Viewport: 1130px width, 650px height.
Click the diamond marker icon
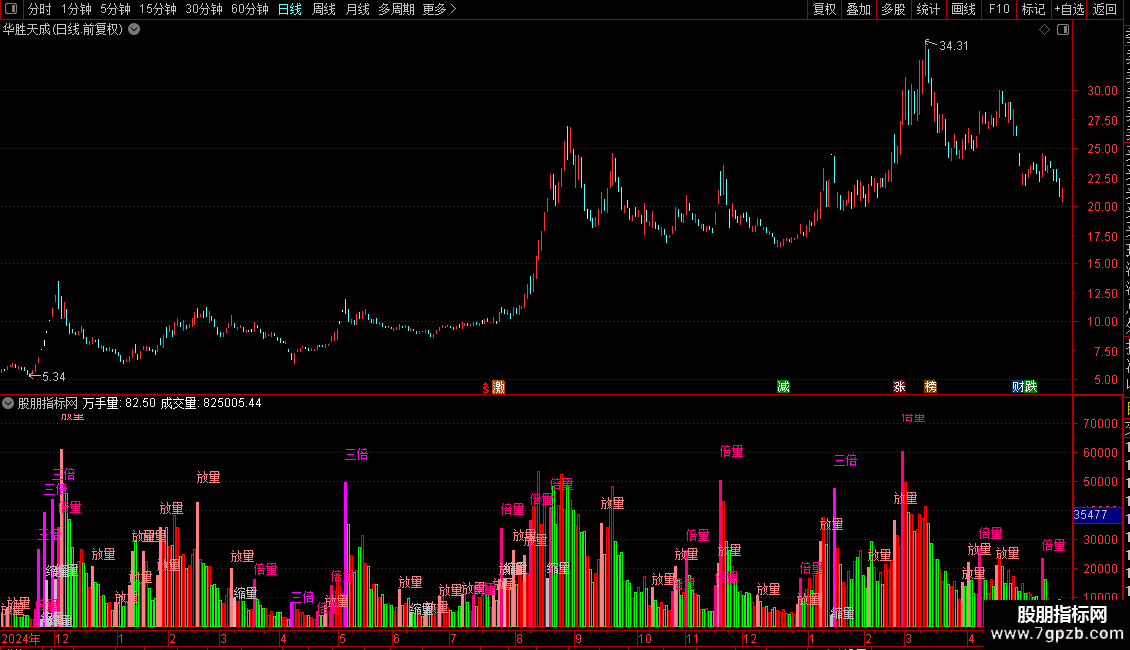coord(1044,30)
